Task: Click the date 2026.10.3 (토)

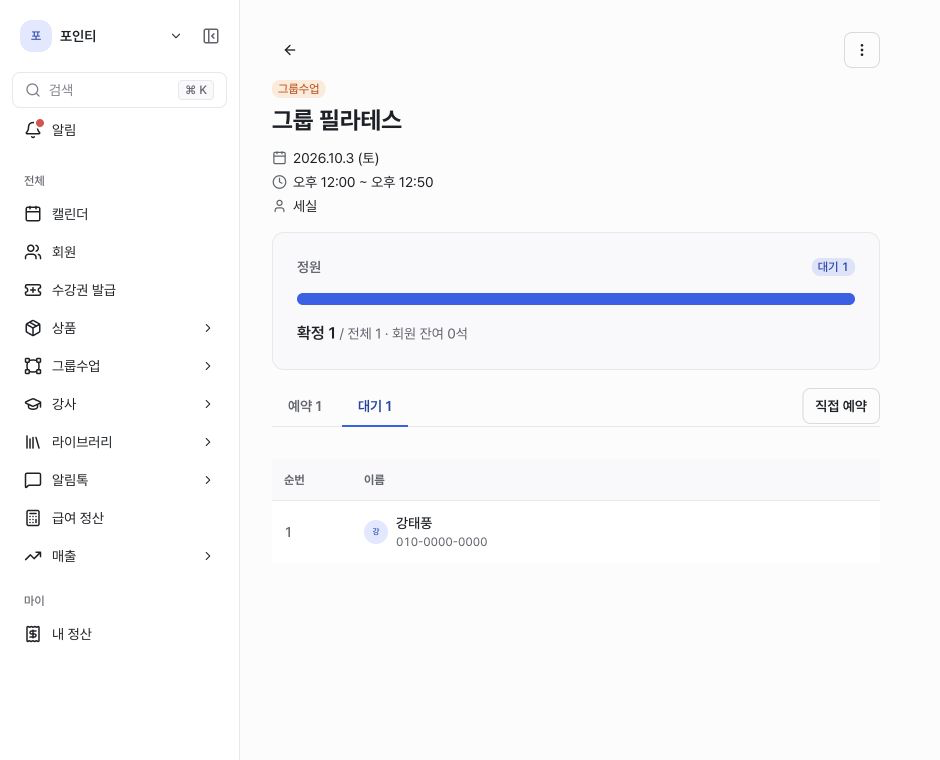Action: coord(336,158)
